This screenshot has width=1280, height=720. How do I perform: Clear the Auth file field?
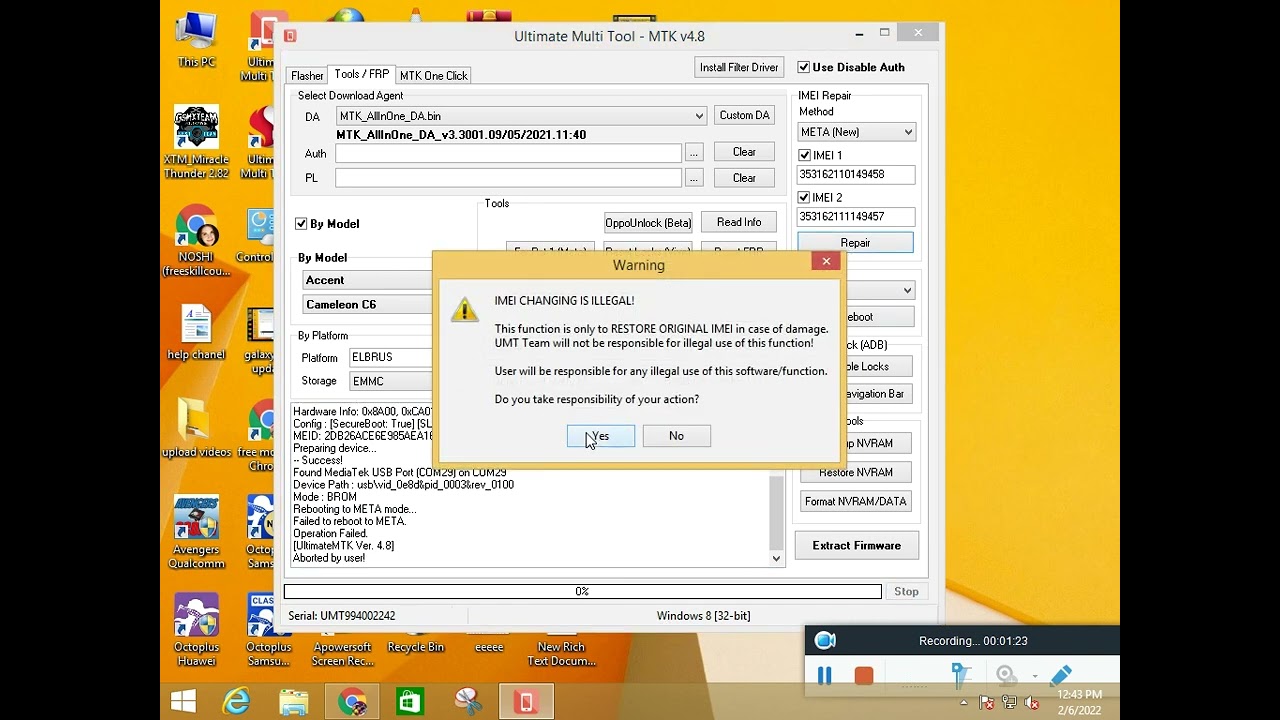tap(744, 152)
